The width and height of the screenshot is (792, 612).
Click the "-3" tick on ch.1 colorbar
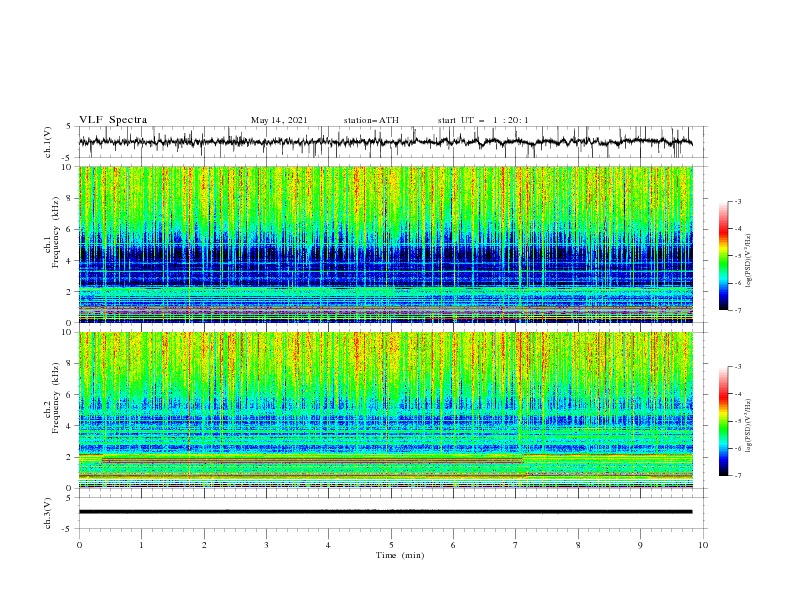(x=737, y=201)
